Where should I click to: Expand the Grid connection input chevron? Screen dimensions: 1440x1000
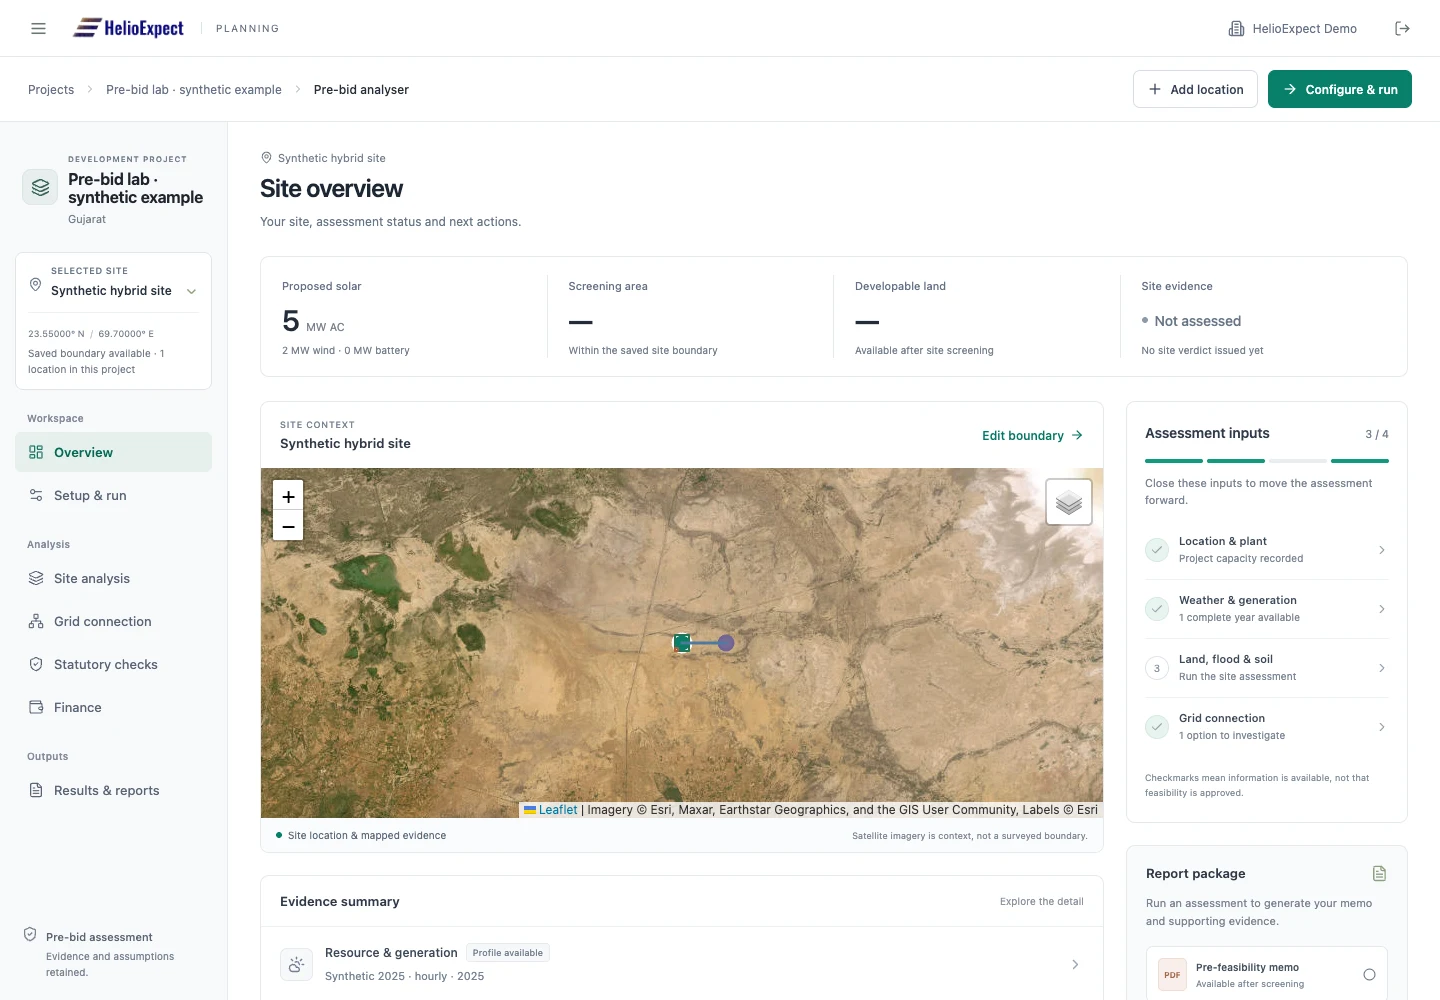pos(1382,727)
